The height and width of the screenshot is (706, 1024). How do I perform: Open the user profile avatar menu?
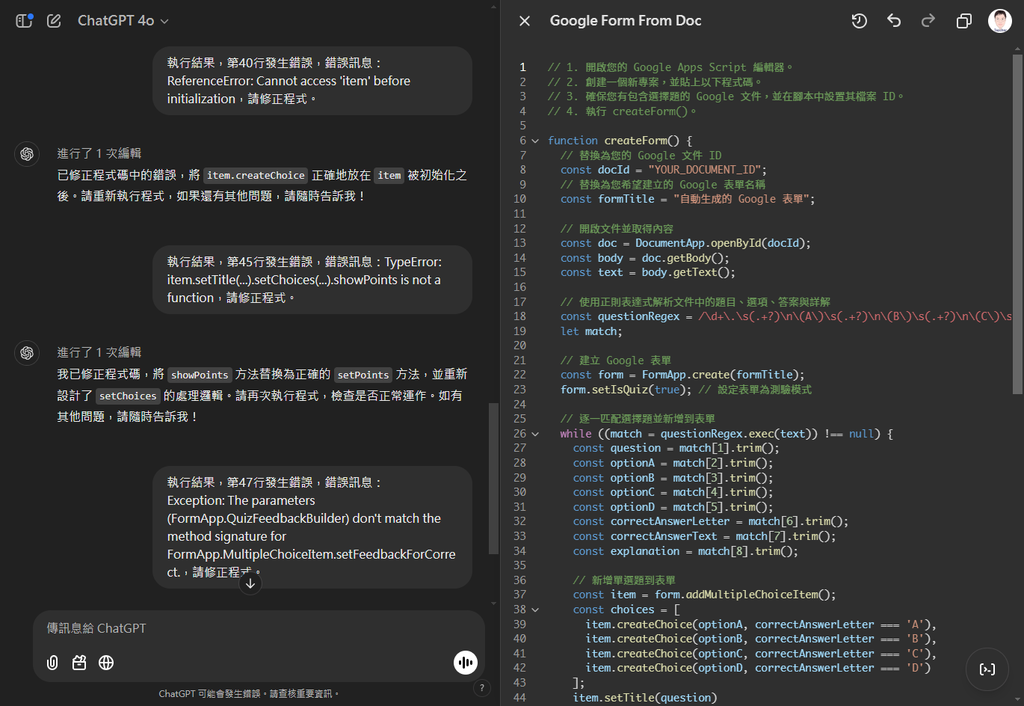point(999,21)
